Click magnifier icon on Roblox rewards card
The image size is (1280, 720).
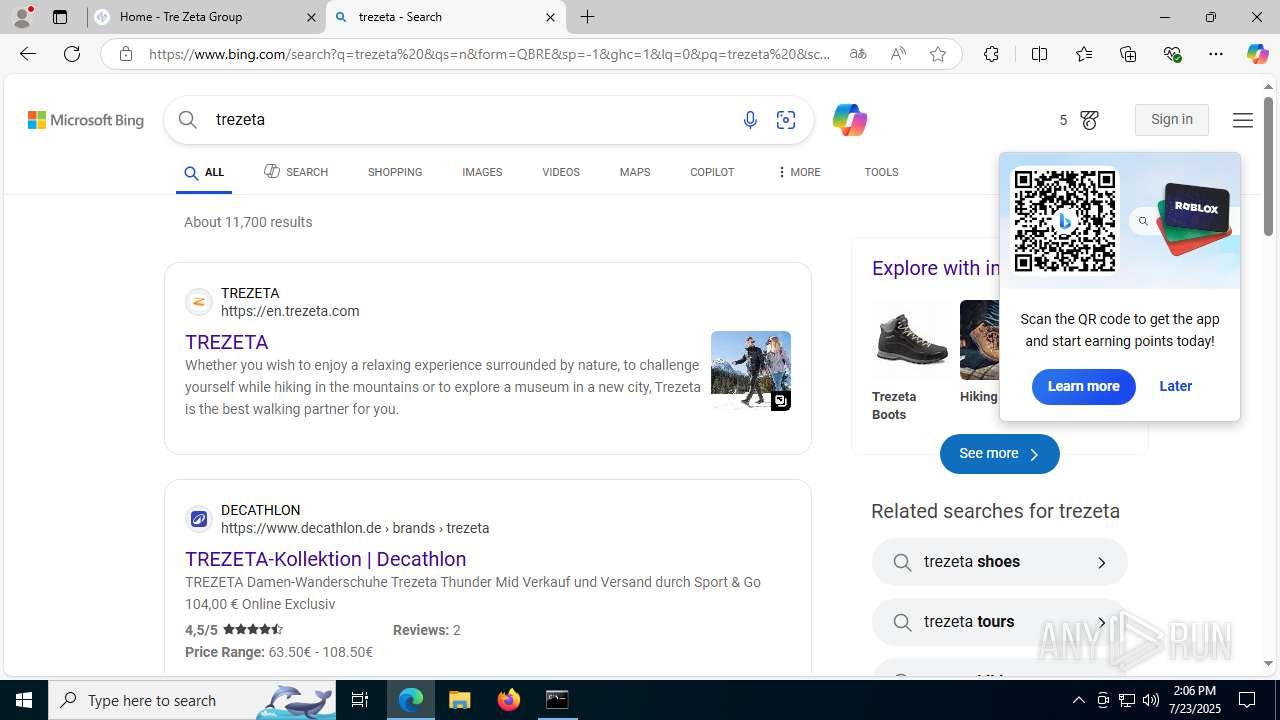tap(1143, 221)
